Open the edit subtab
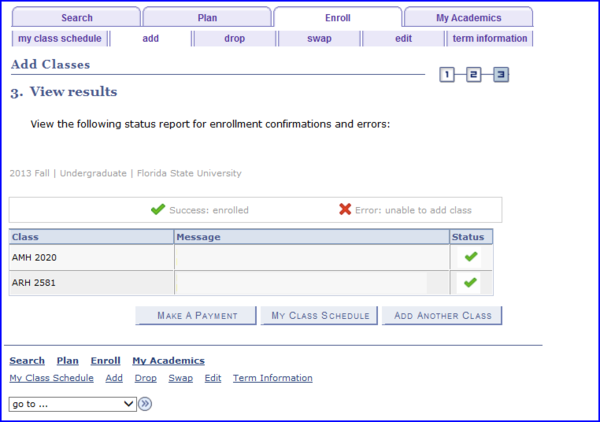 tap(403, 38)
